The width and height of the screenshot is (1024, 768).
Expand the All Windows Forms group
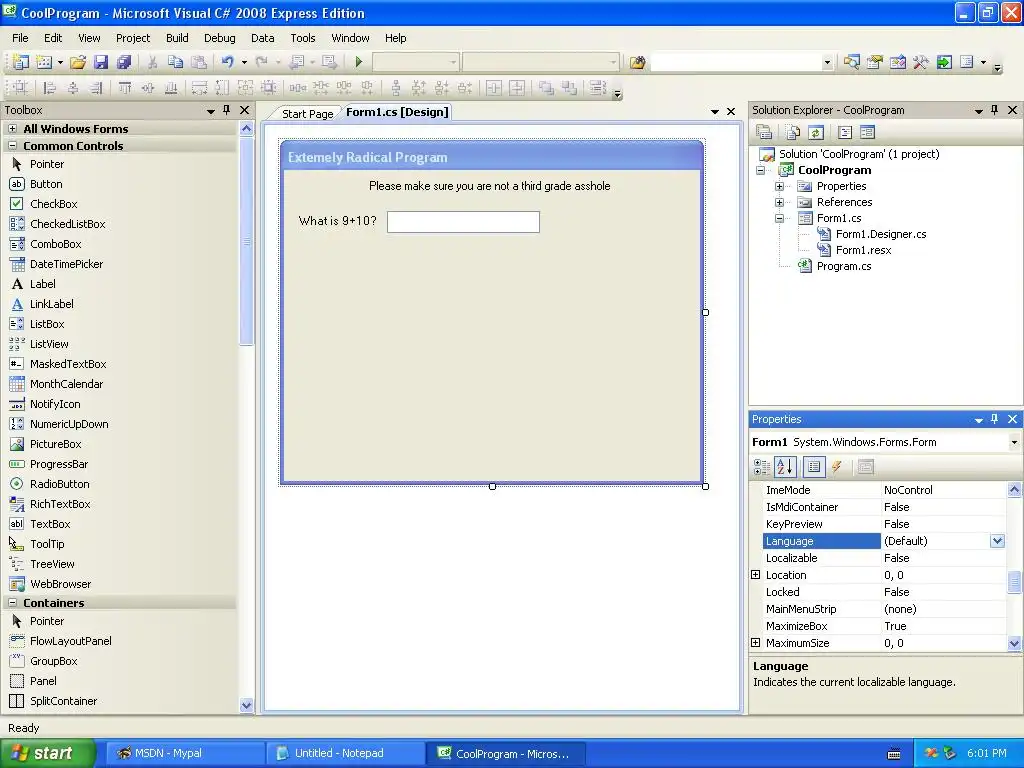click(x=12, y=129)
